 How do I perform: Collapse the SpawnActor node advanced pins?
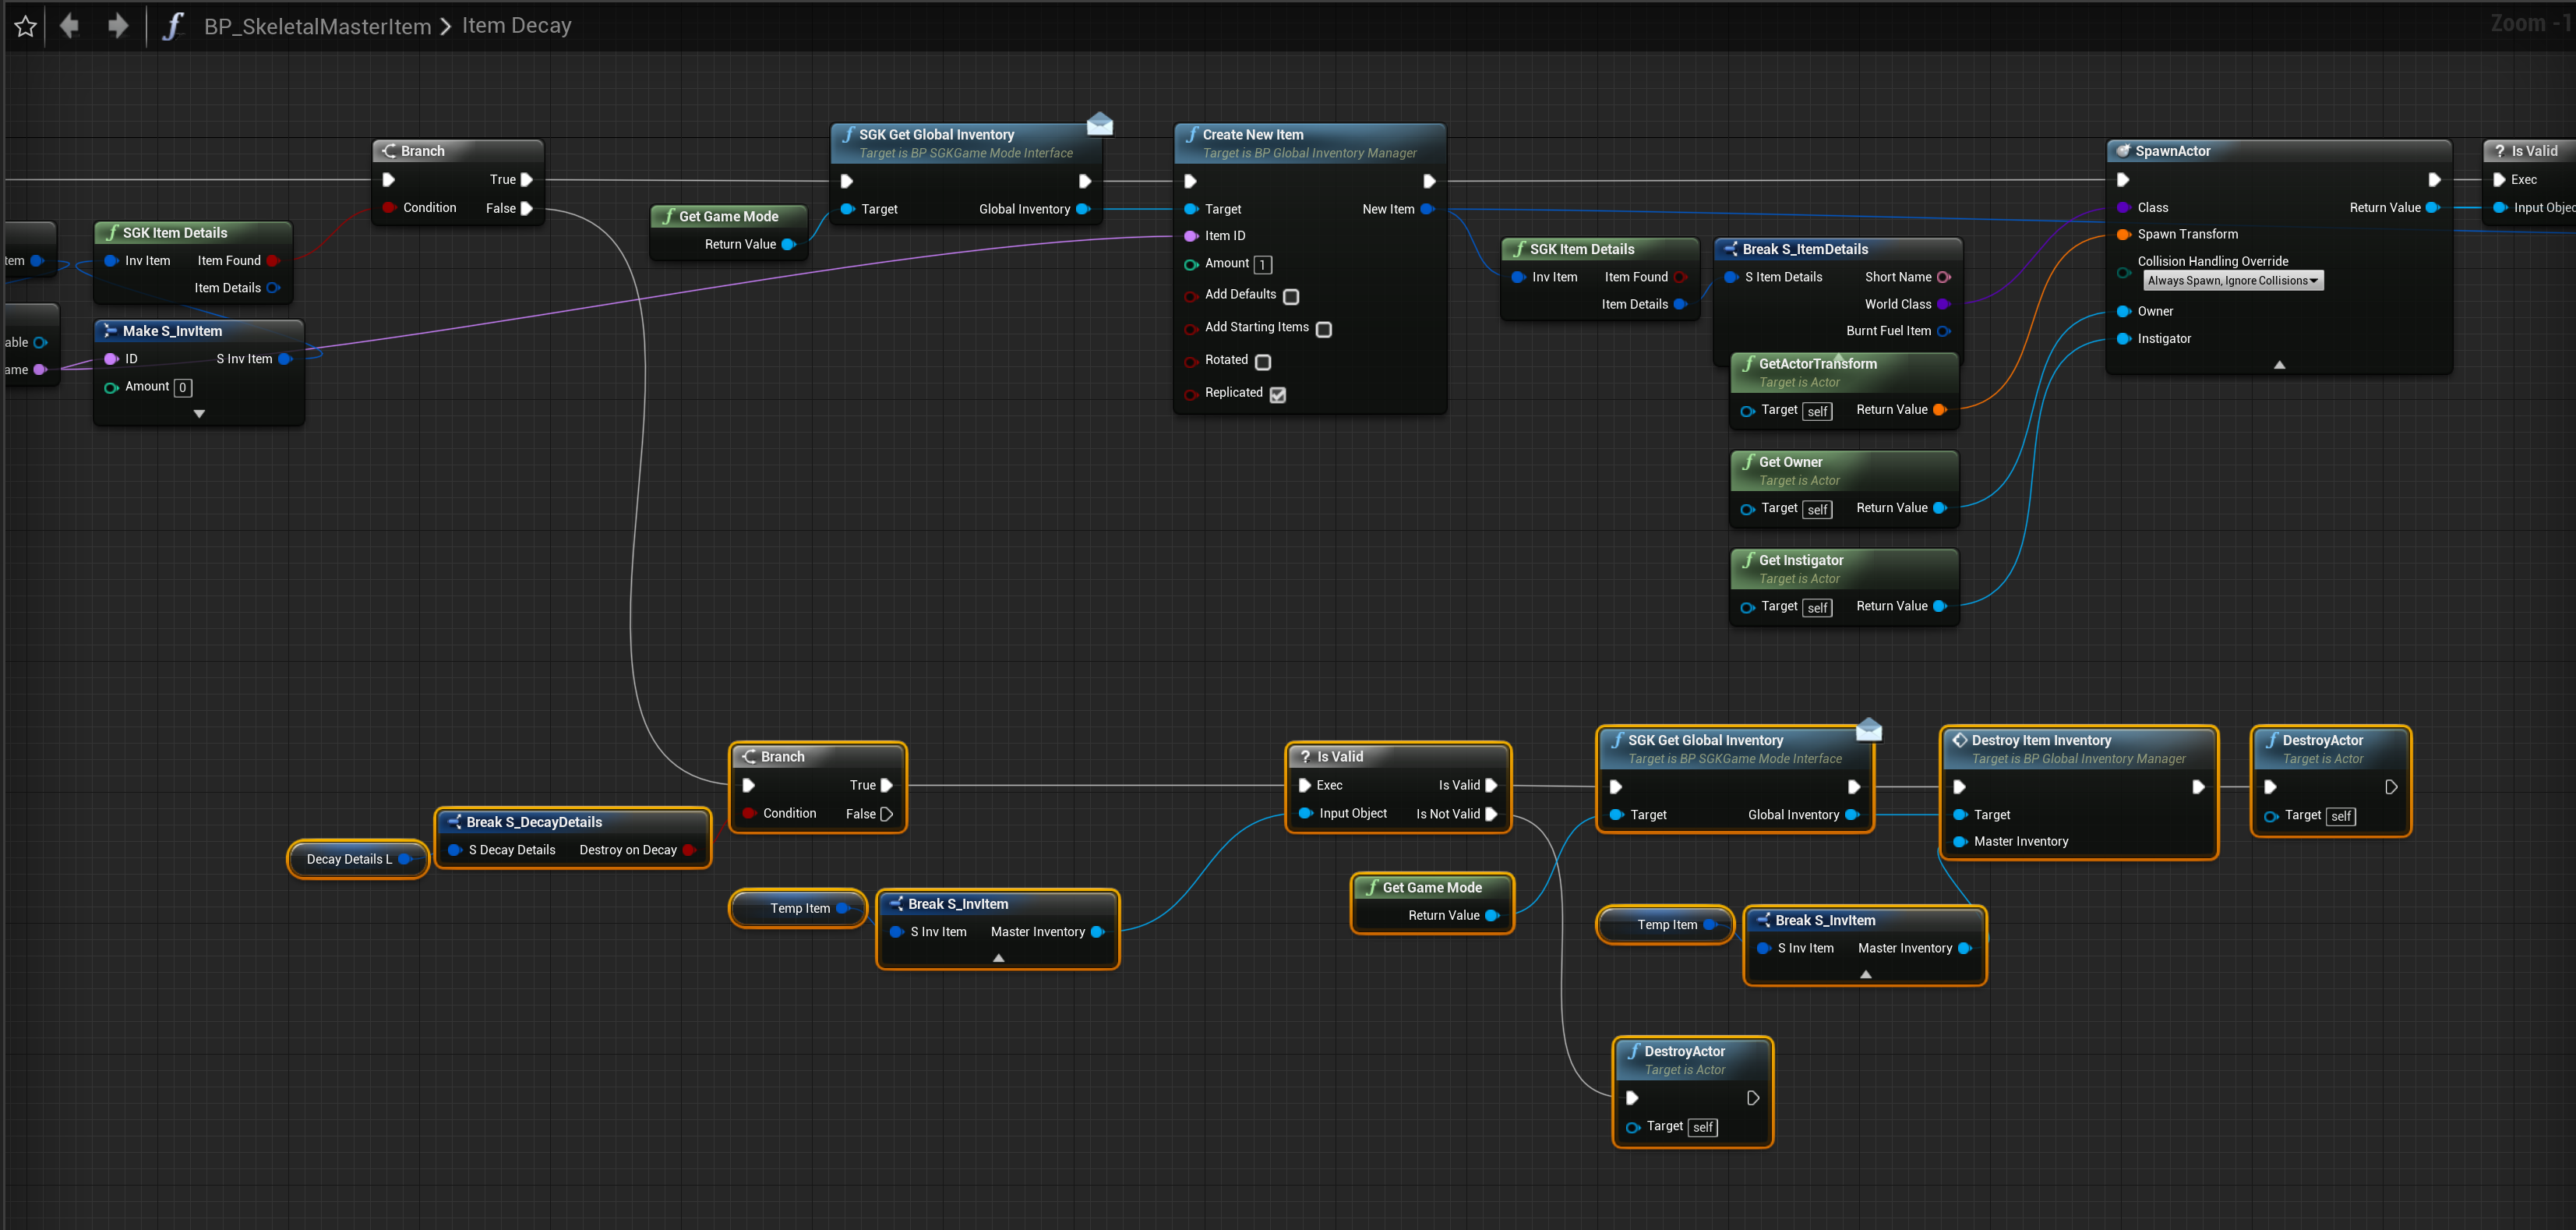tap(2279, 365)
